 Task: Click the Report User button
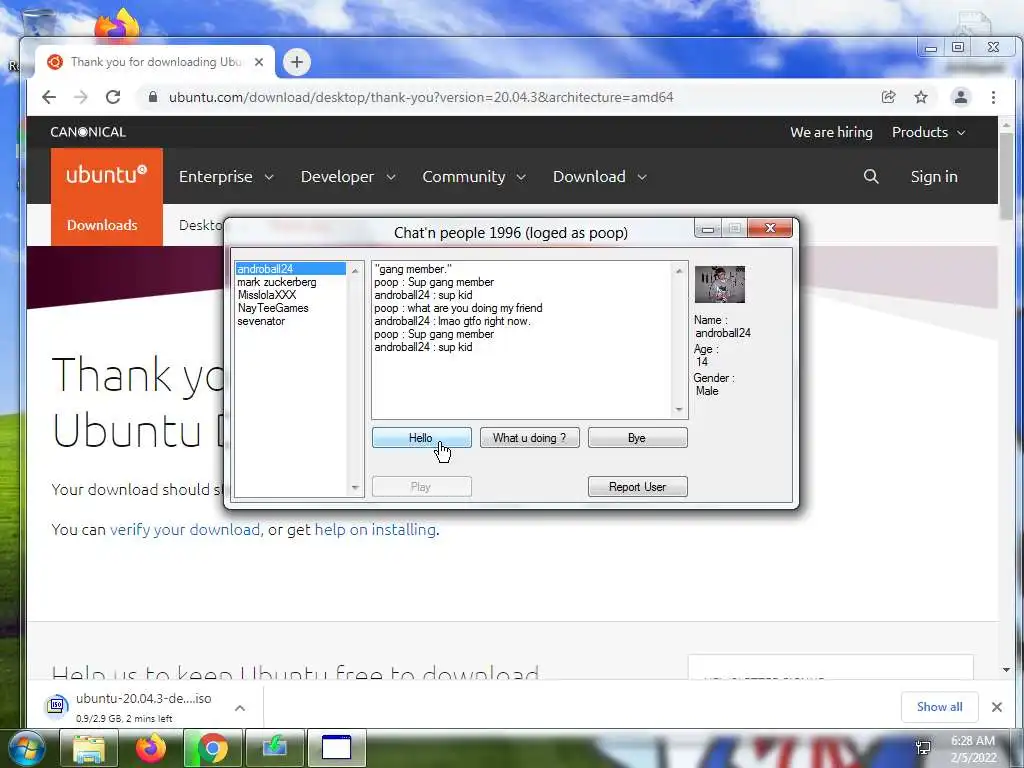pos(637,487)
